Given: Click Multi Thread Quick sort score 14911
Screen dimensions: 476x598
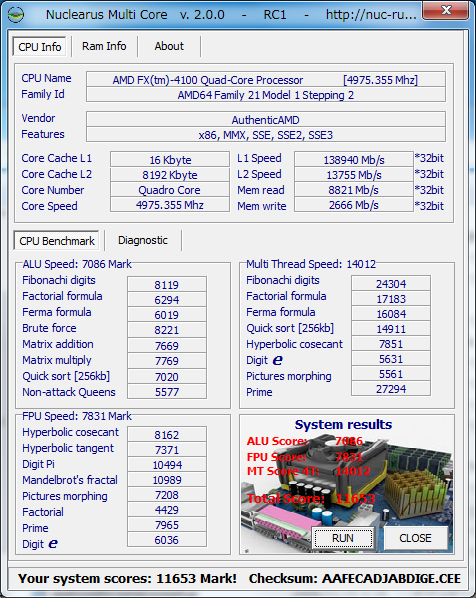Looking at the screenshot, I should pyautogui.click(x=391, y=329).
